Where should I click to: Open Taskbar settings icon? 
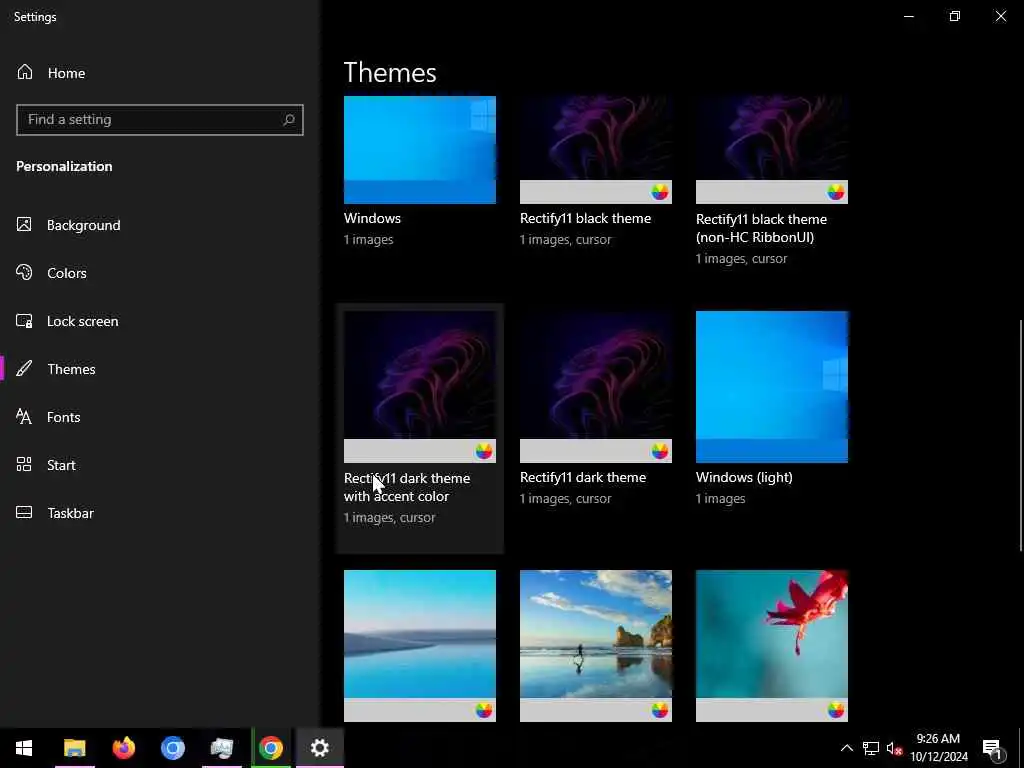tap(24, 513)
